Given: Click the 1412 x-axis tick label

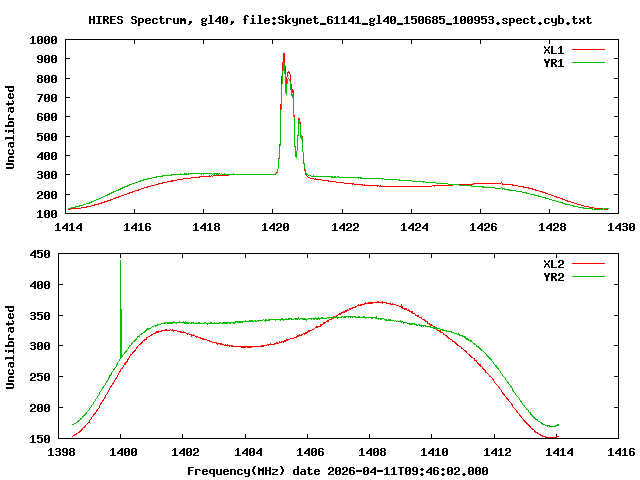Looking at the screenshot, I should (497, 452).
